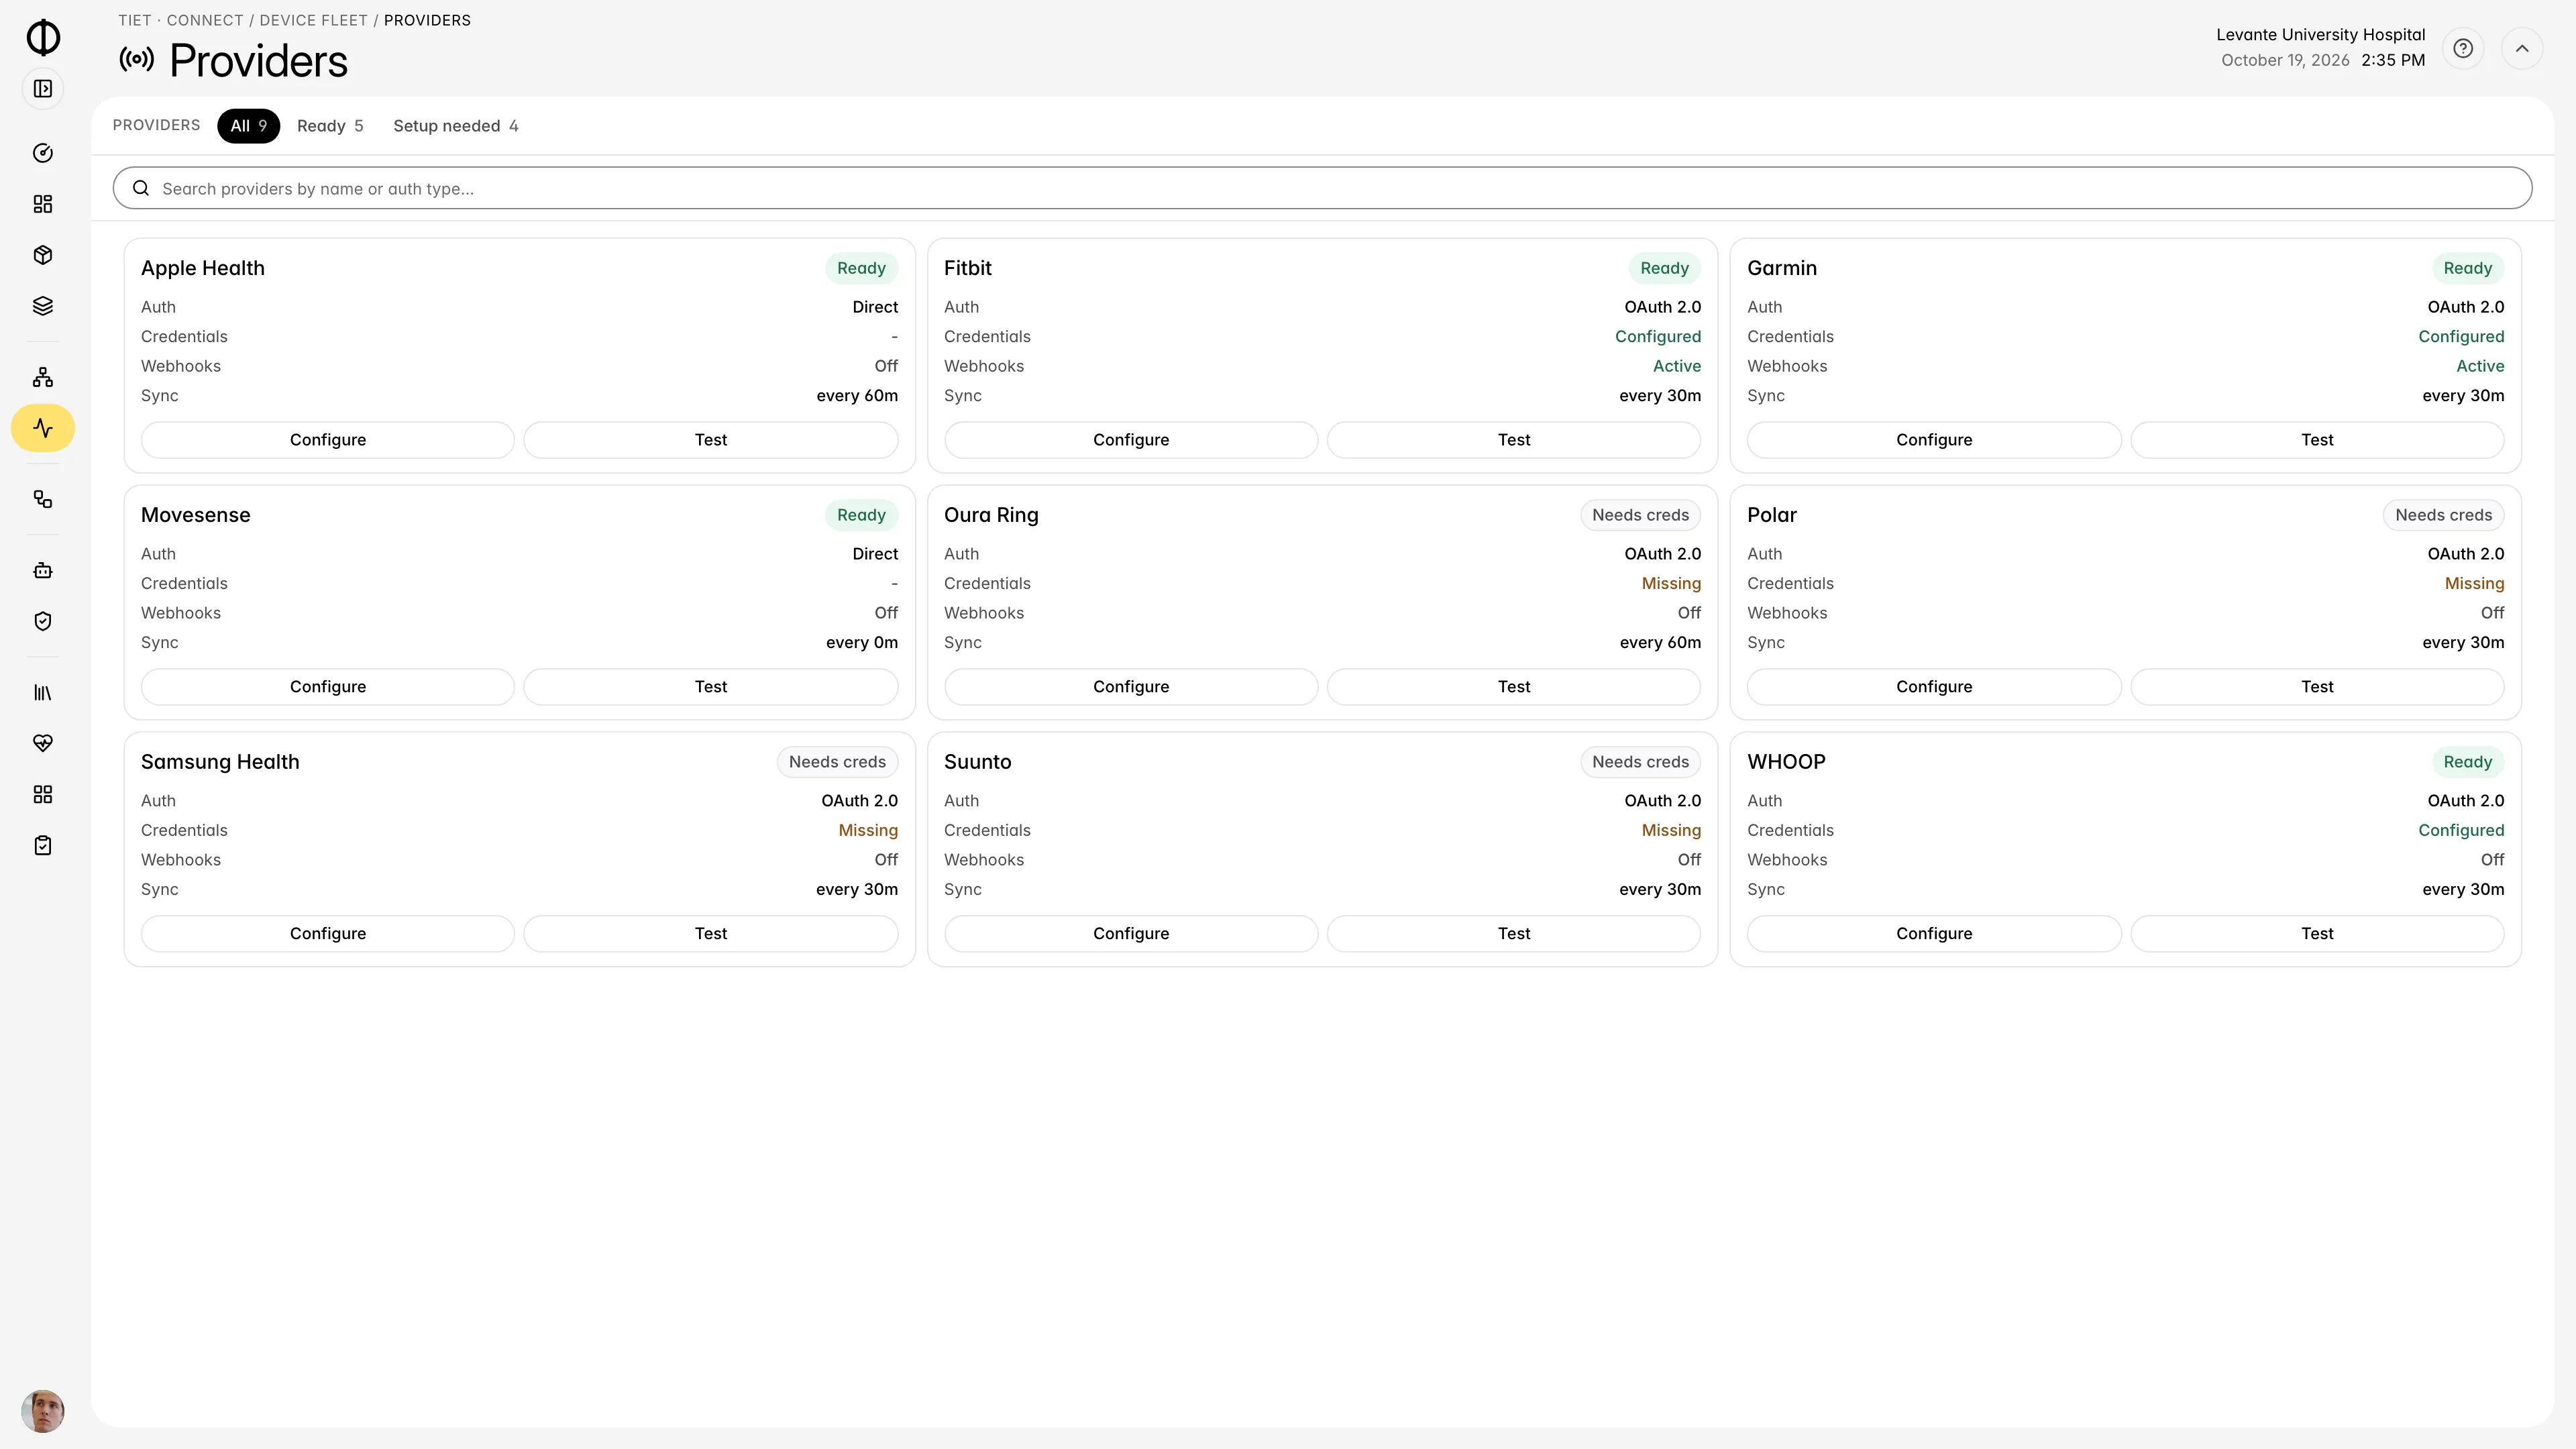Viewport: 2576px width, 1449px height.
Task: Open the stacked layers icon in sidebar
Action: (x=43, y=306)
